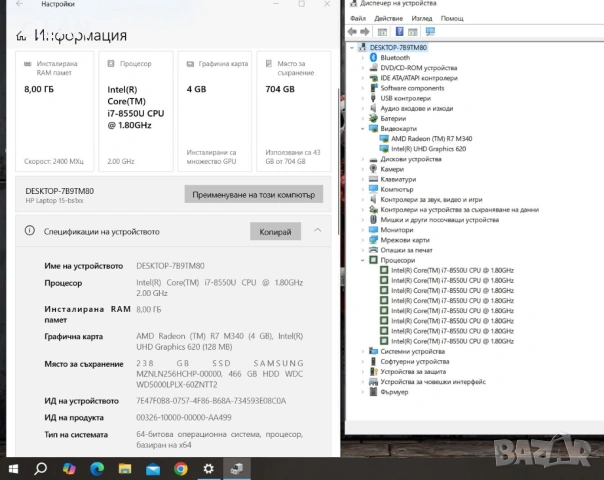This screenshot has height=480, width=604.
Task: Select the Мрежови карти category
Action: 404,240
